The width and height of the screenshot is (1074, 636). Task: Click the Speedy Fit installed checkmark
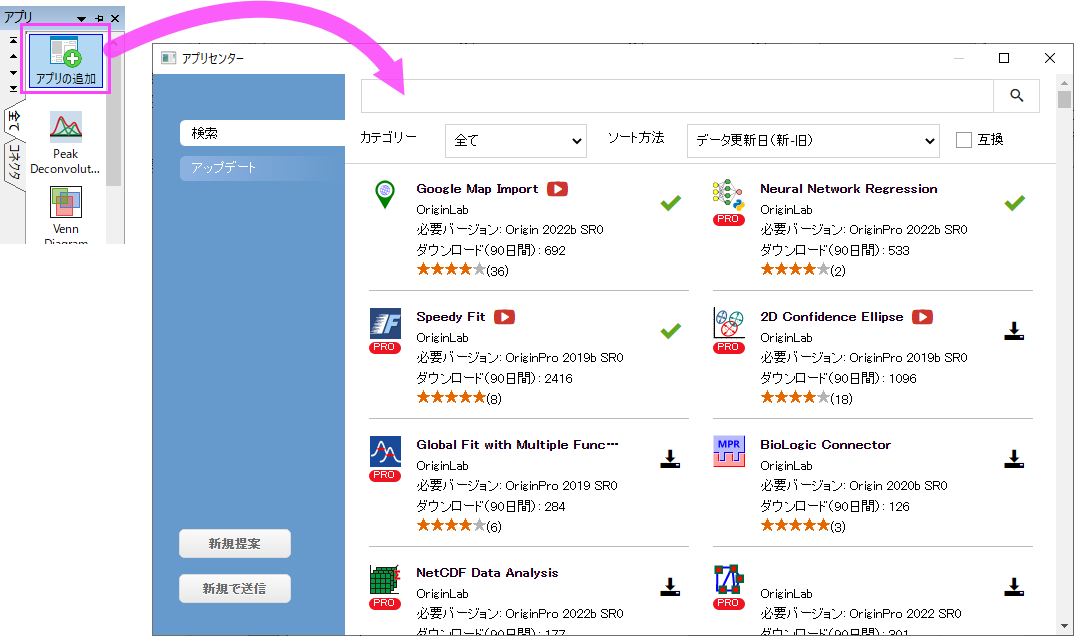671,331
